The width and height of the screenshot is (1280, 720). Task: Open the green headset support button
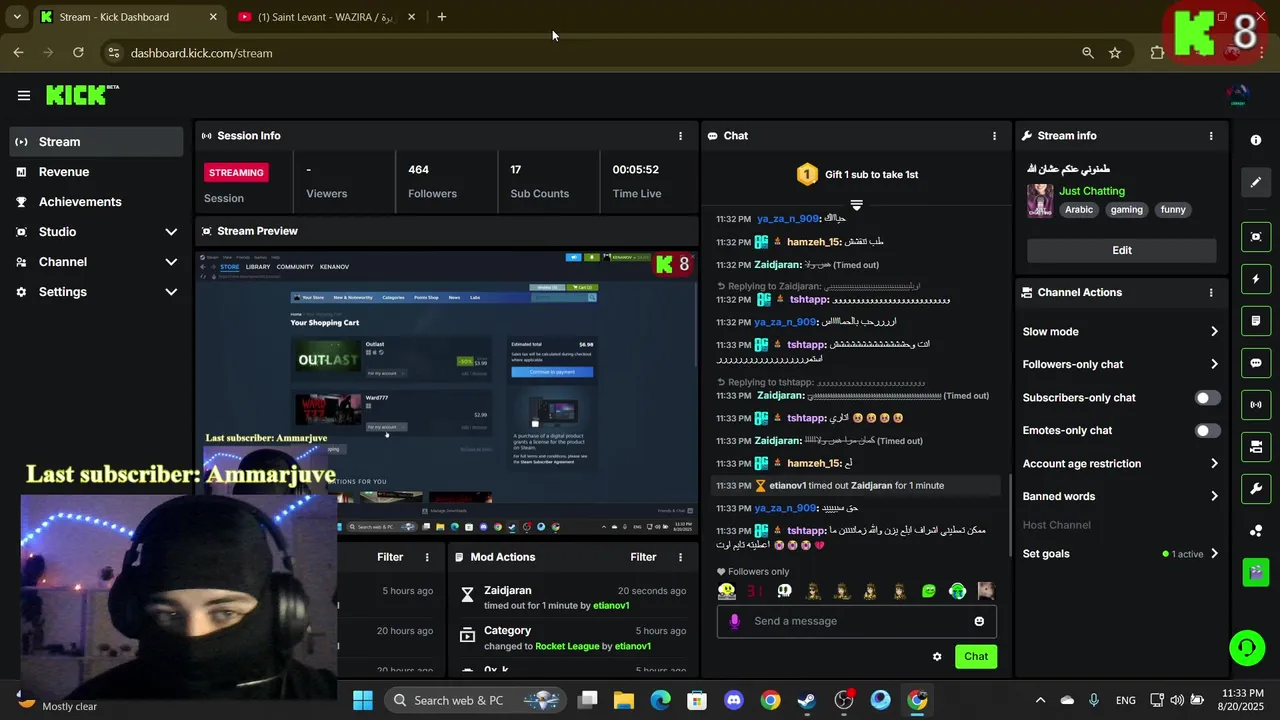coord(1246,648)
